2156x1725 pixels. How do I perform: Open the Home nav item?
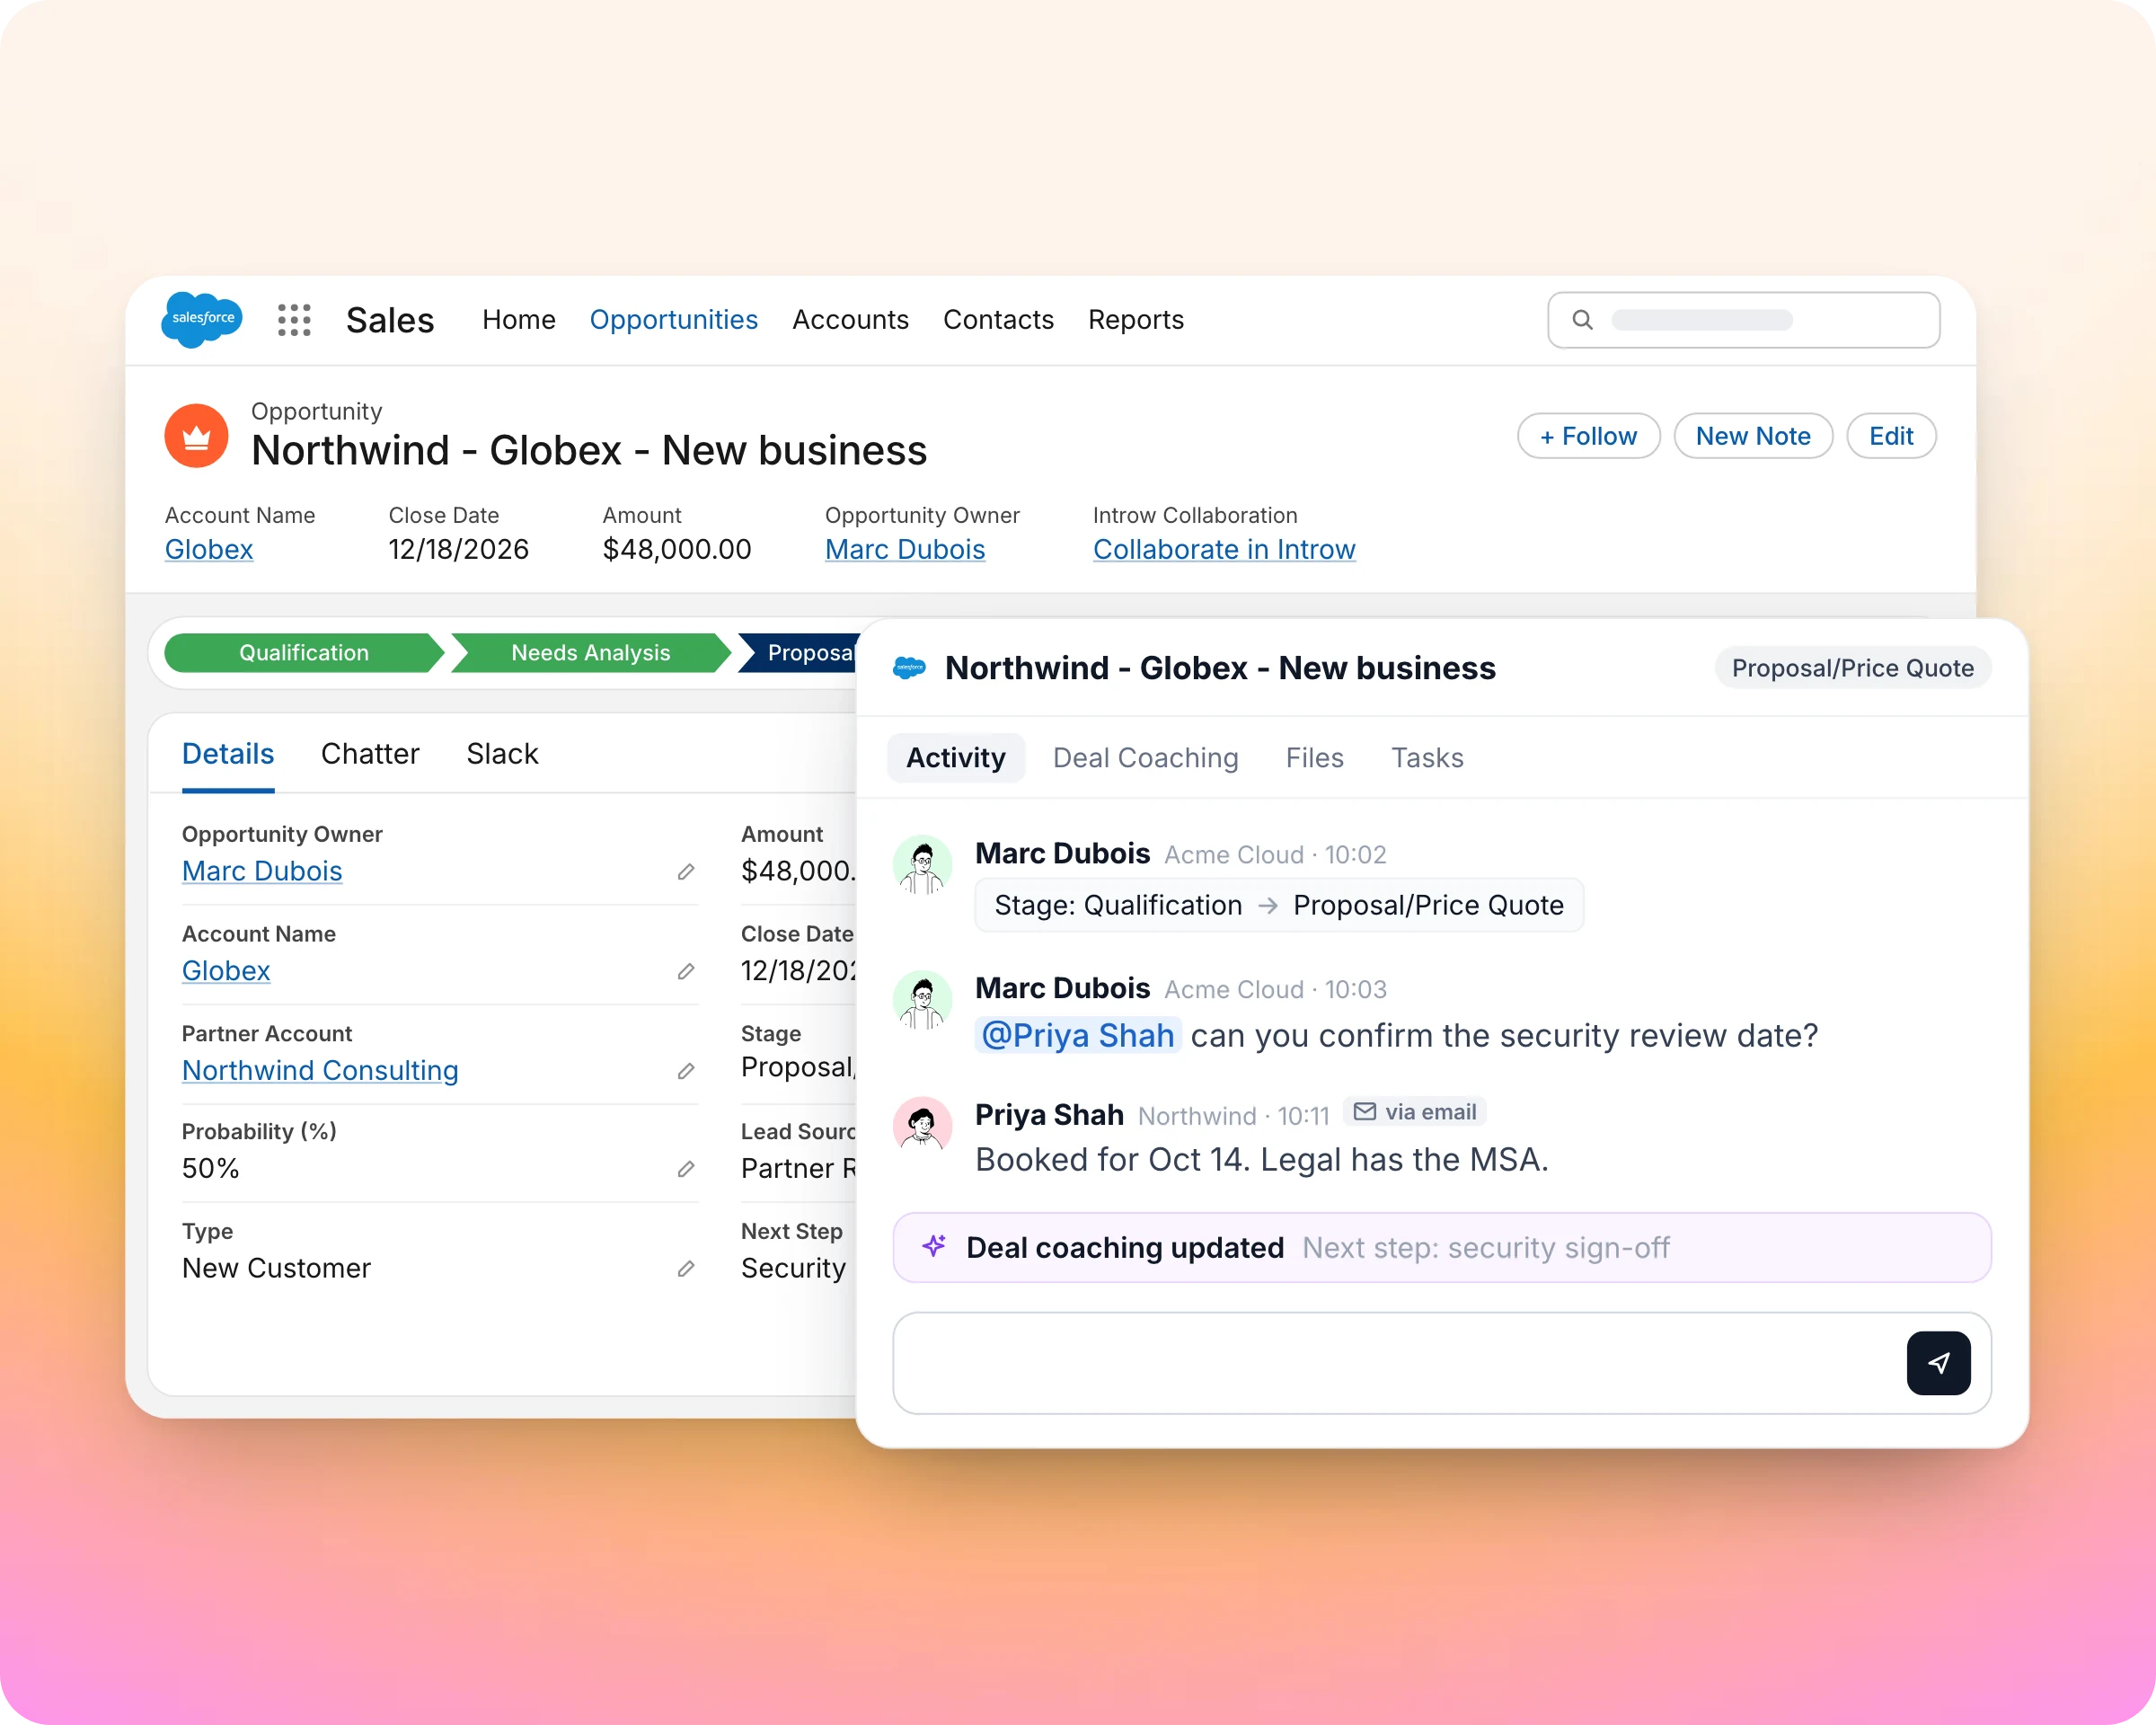[519, 320]
